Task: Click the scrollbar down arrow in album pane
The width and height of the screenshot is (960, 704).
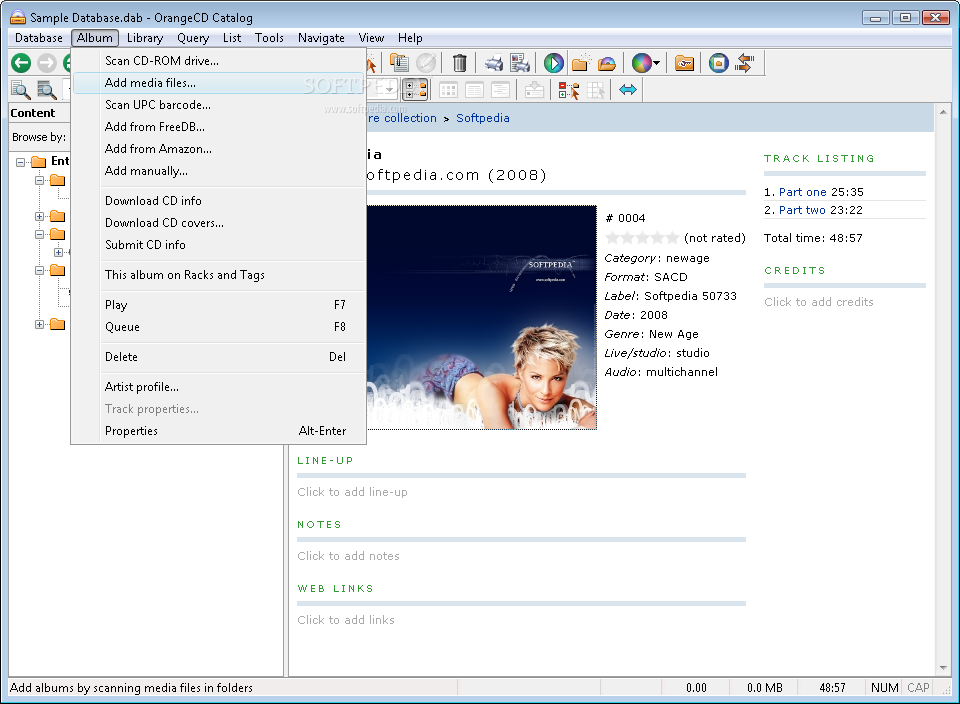Action: coord(943,668)
